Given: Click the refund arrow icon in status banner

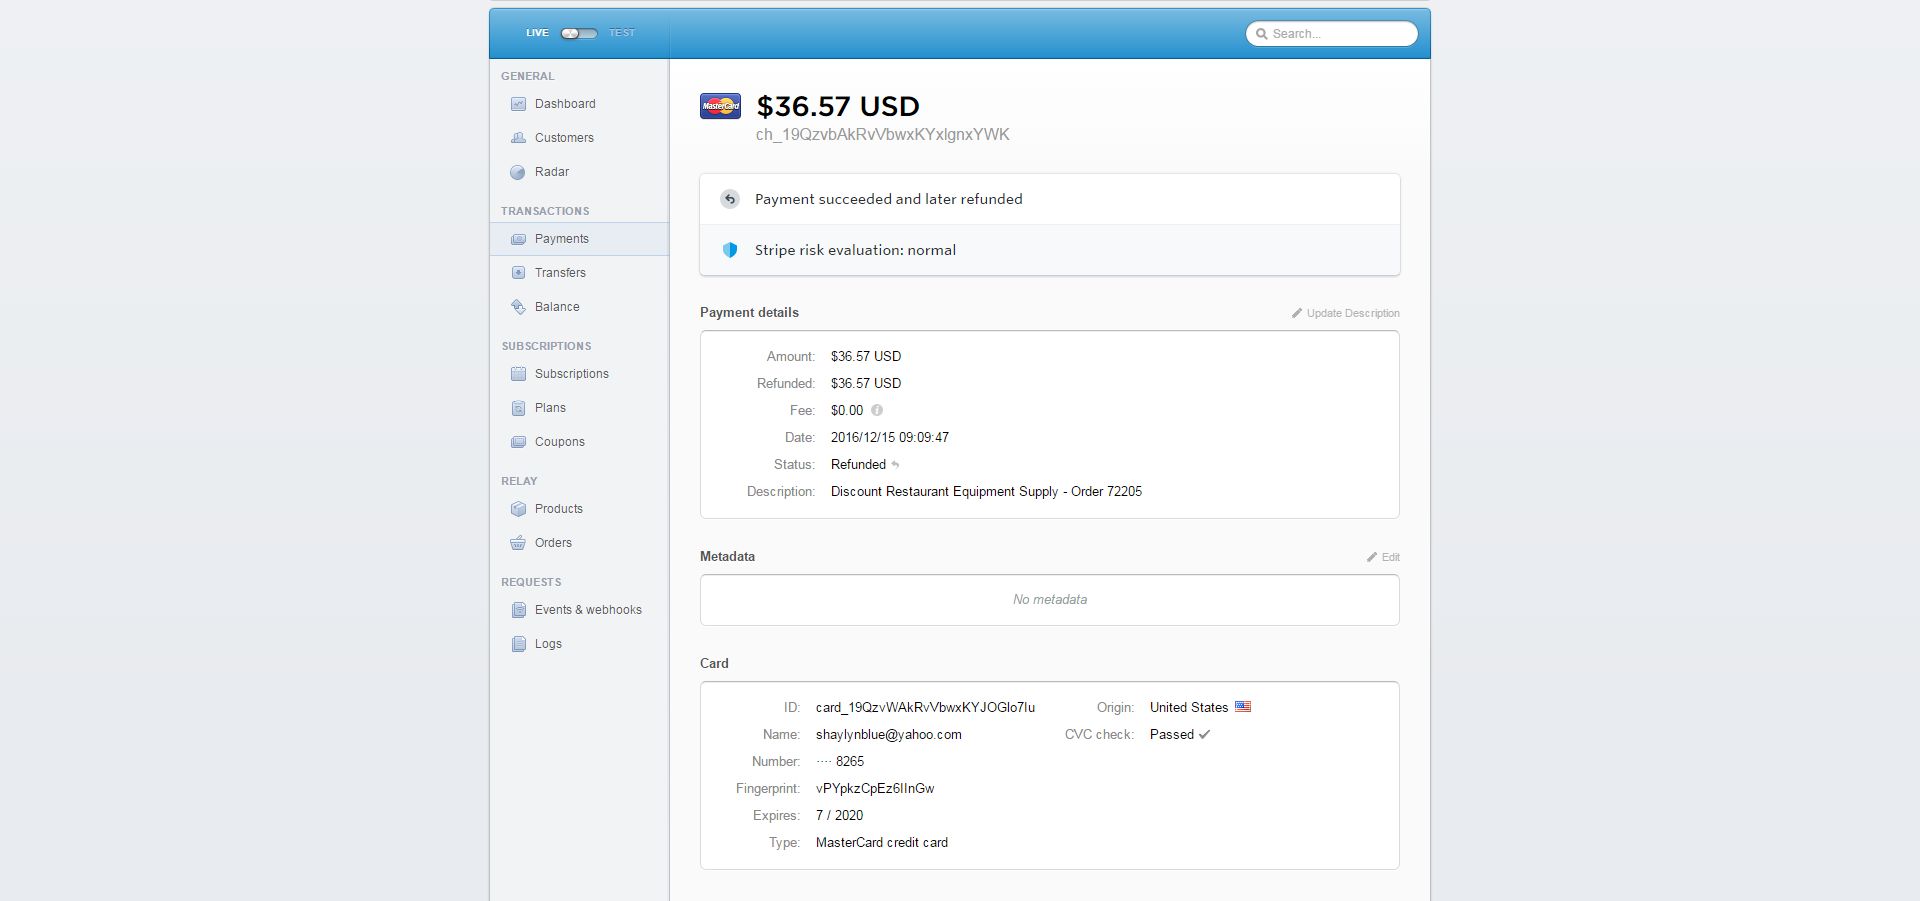Looking at the screenshot, I should (x=730, y=199).
